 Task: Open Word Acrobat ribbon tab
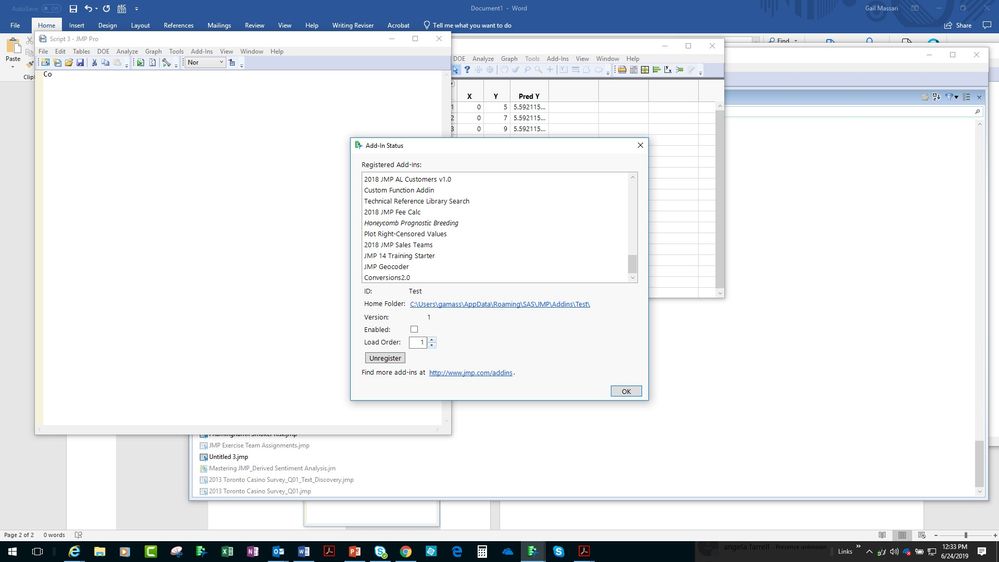(398, 25)
